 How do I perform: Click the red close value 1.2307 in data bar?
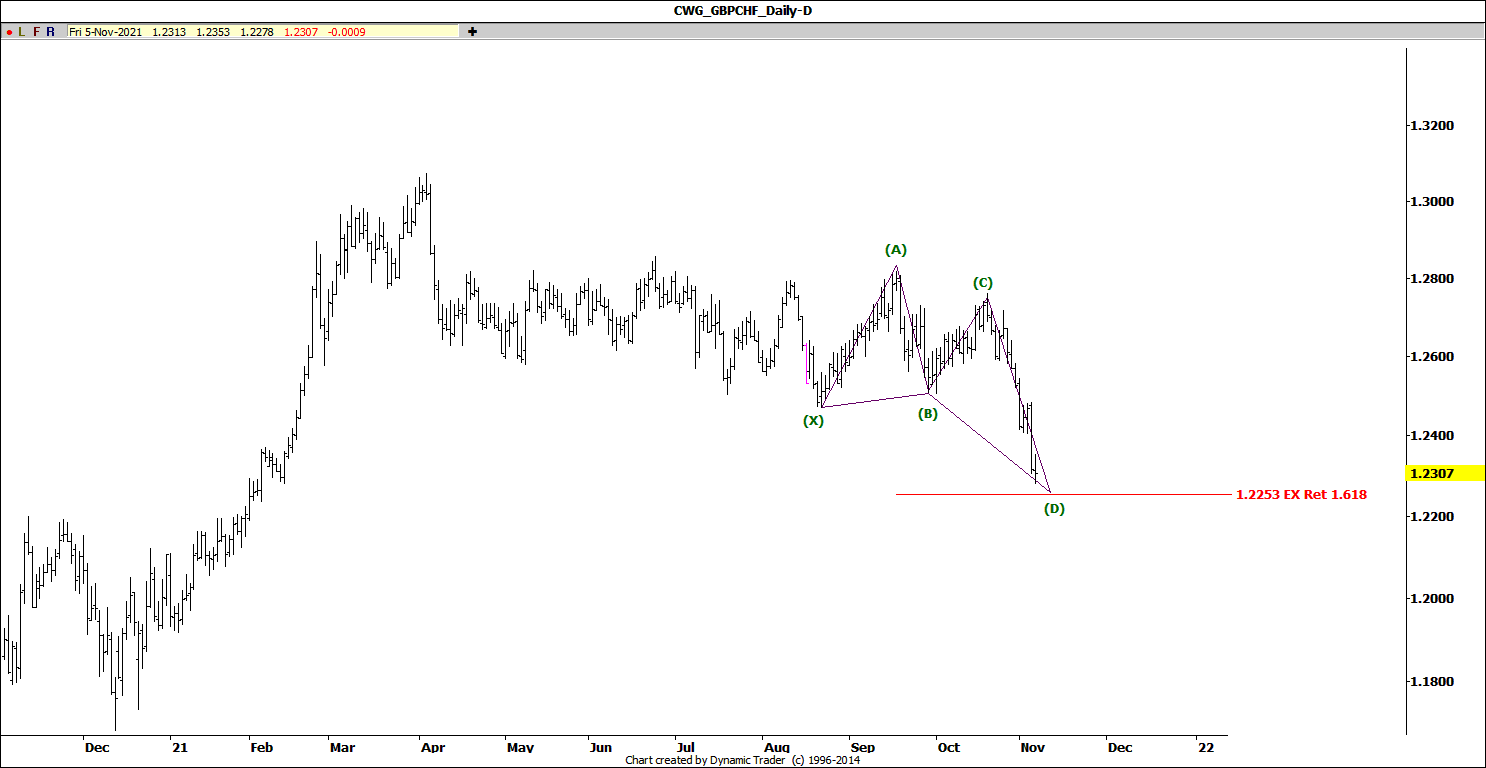(x=301, y=32)
